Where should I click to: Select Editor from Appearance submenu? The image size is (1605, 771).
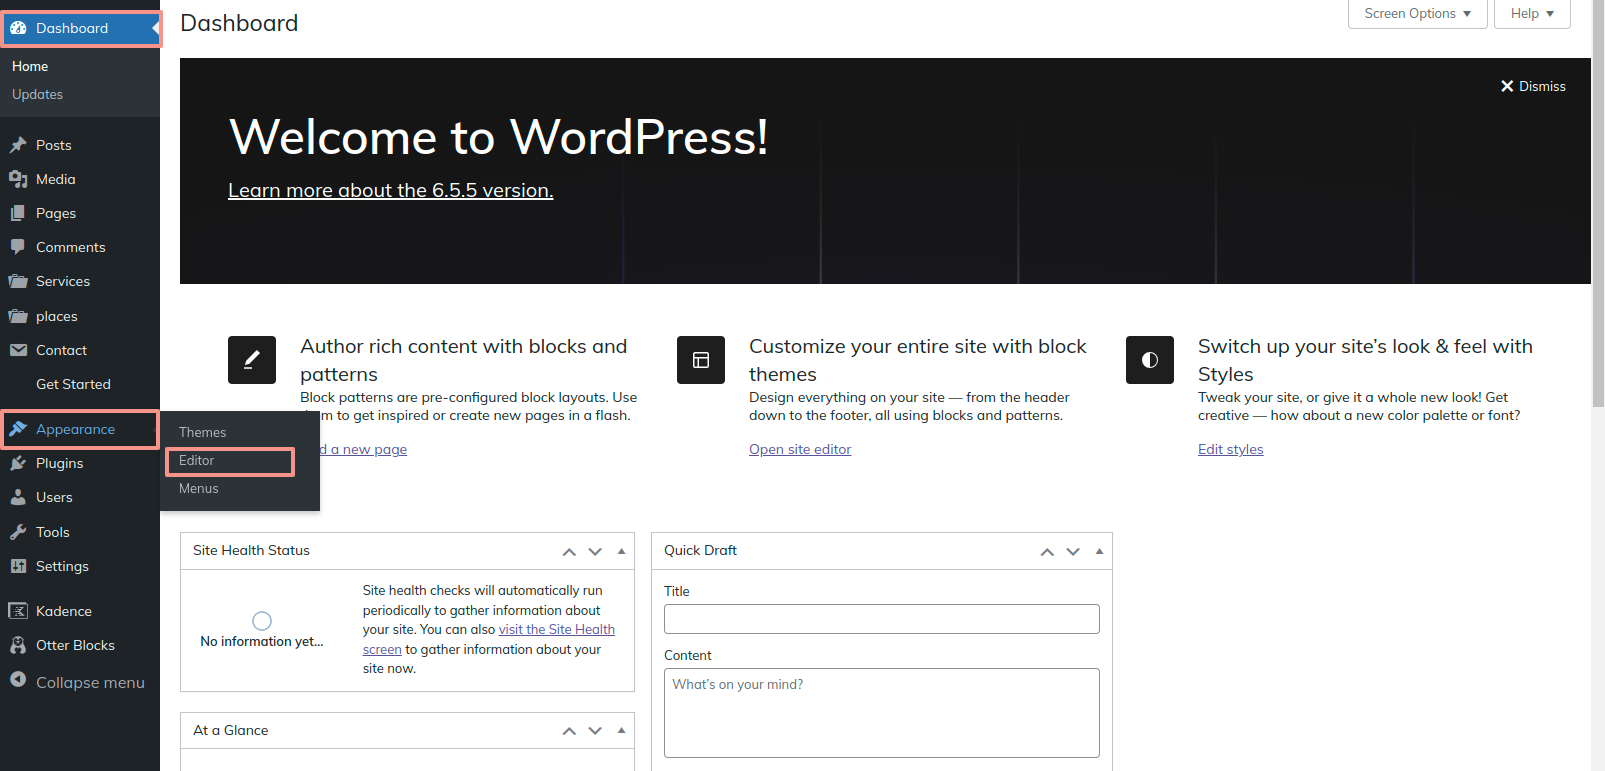197,461
